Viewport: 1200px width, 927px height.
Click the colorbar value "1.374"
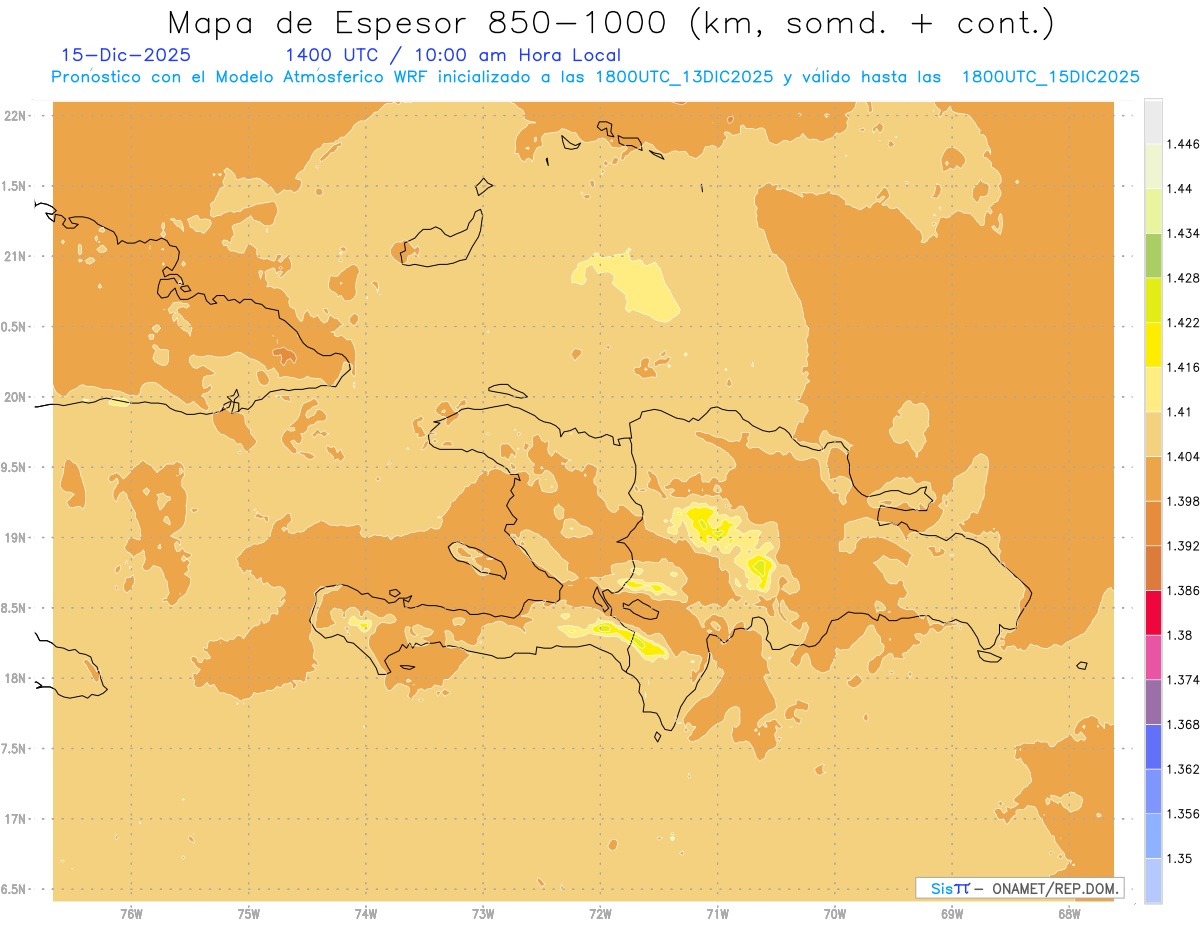coord(1183,680)
